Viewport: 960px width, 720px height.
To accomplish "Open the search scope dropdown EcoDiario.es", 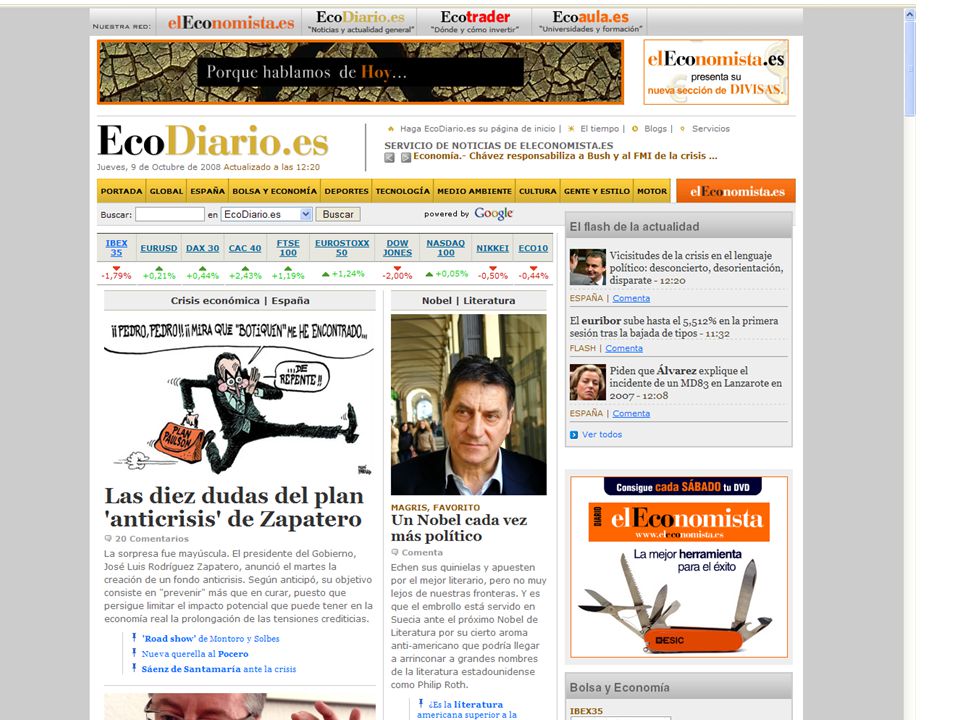I will [x=267, y=214].
